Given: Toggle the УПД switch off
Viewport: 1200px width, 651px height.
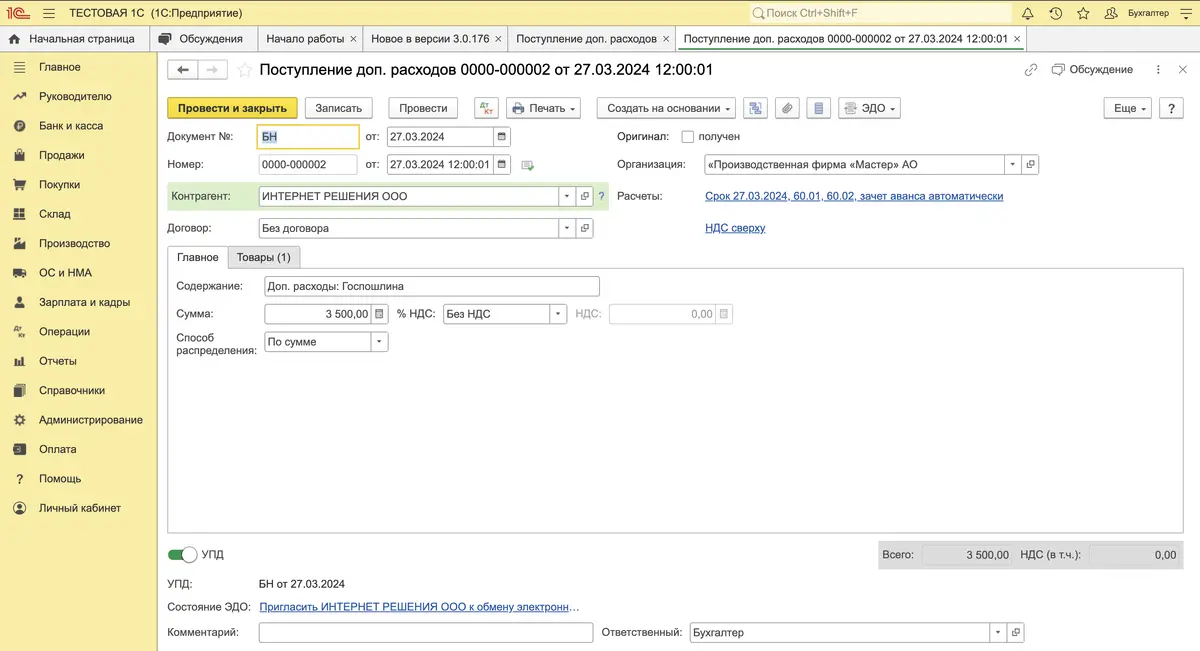Looking at the screenshot, I should [x=183, y=555].
